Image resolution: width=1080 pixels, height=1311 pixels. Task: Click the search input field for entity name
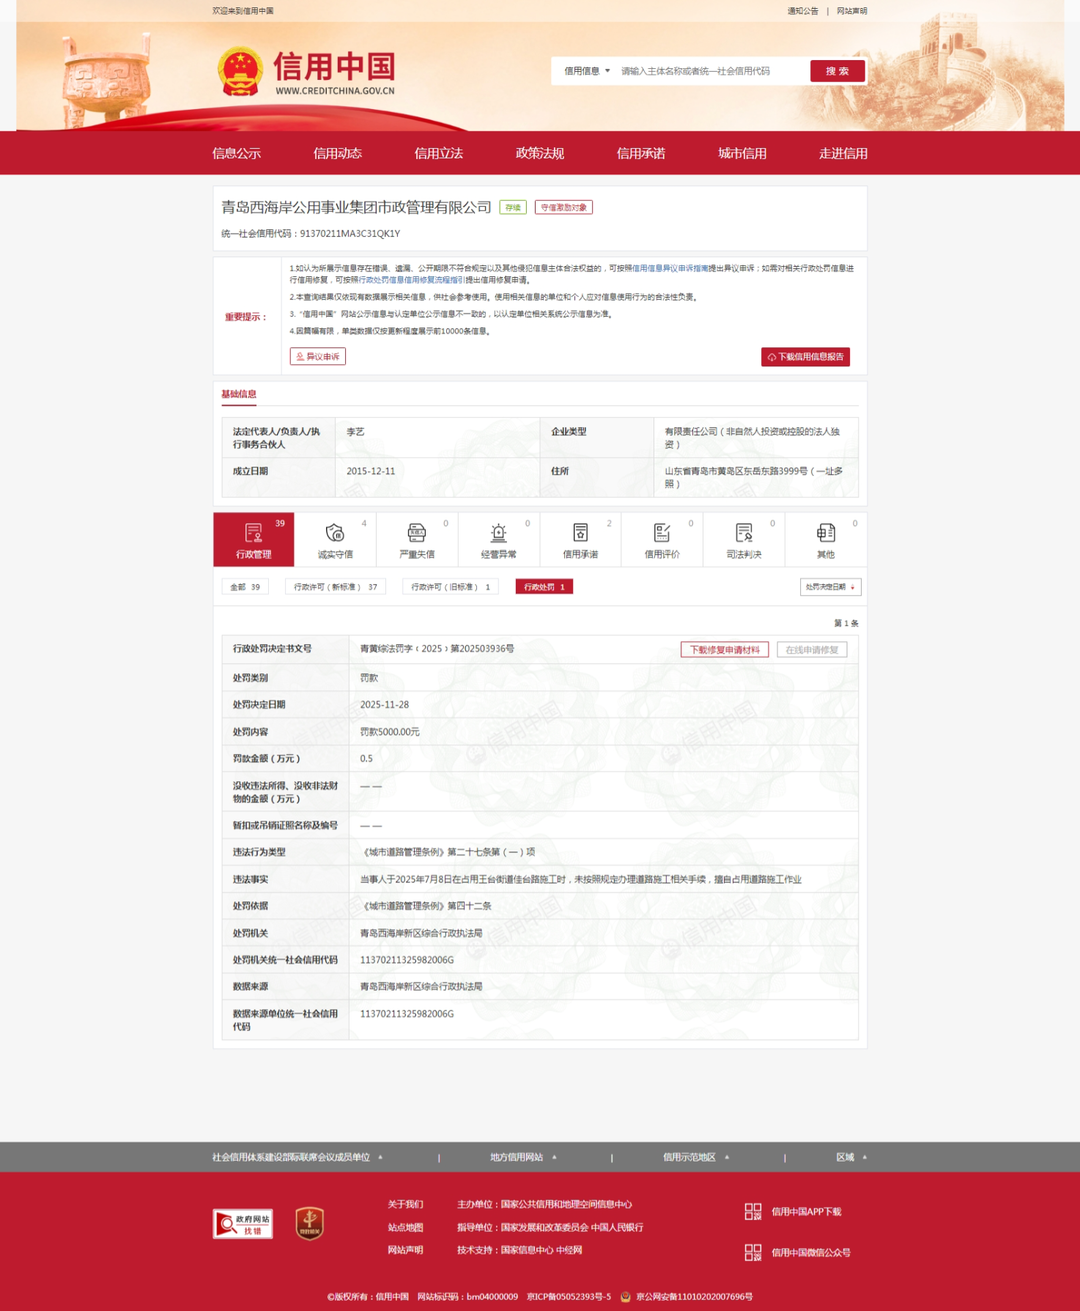point(710,71)
